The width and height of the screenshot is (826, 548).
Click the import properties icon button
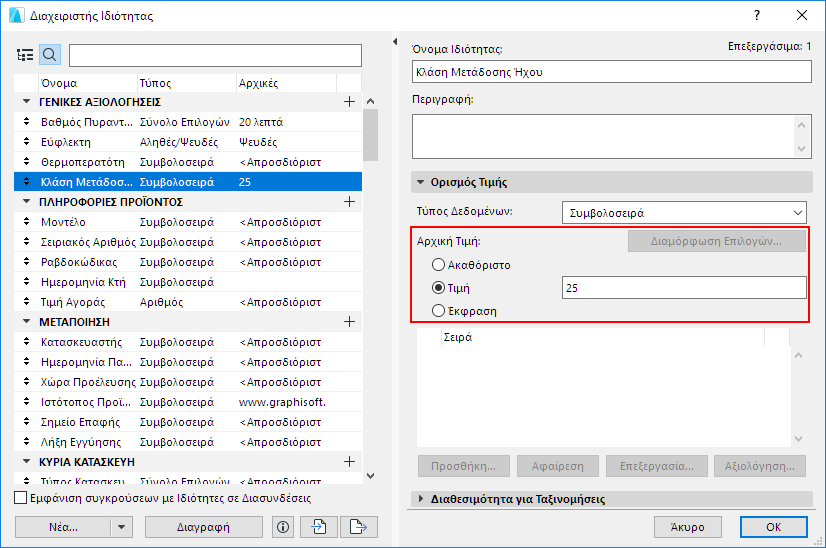point(319,527)
